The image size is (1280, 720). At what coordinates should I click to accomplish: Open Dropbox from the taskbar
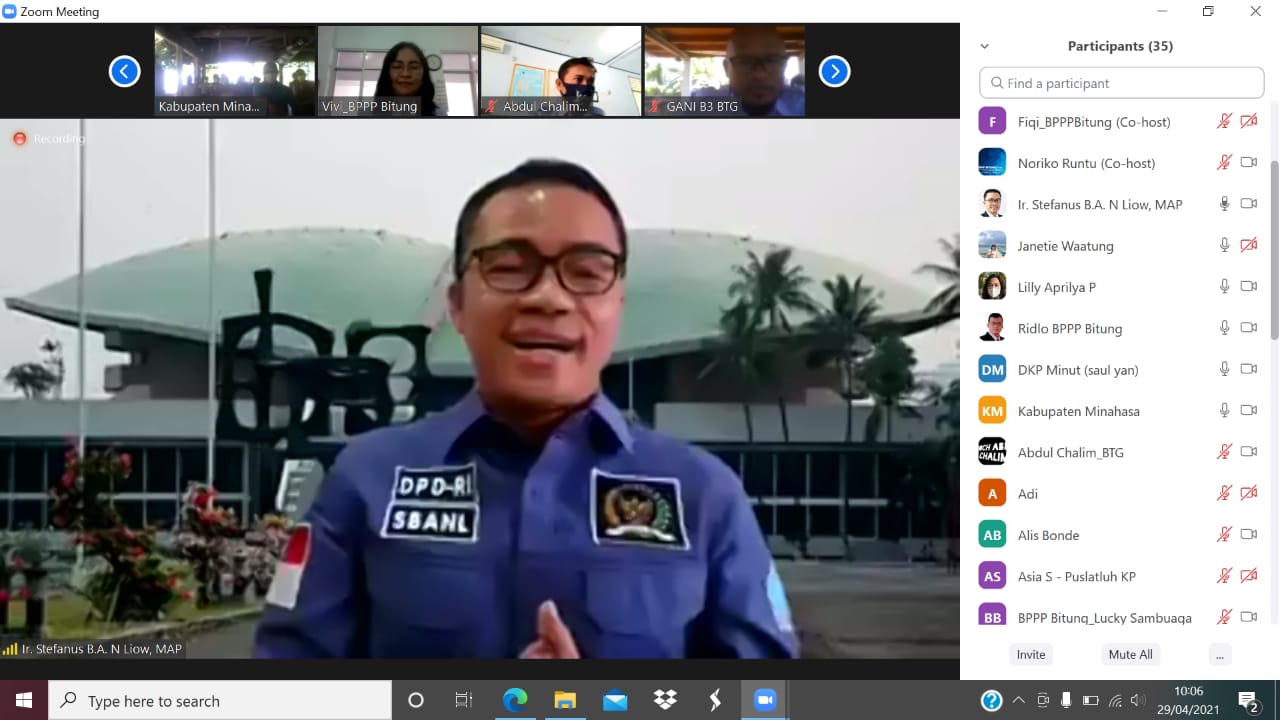coord(664,700)
